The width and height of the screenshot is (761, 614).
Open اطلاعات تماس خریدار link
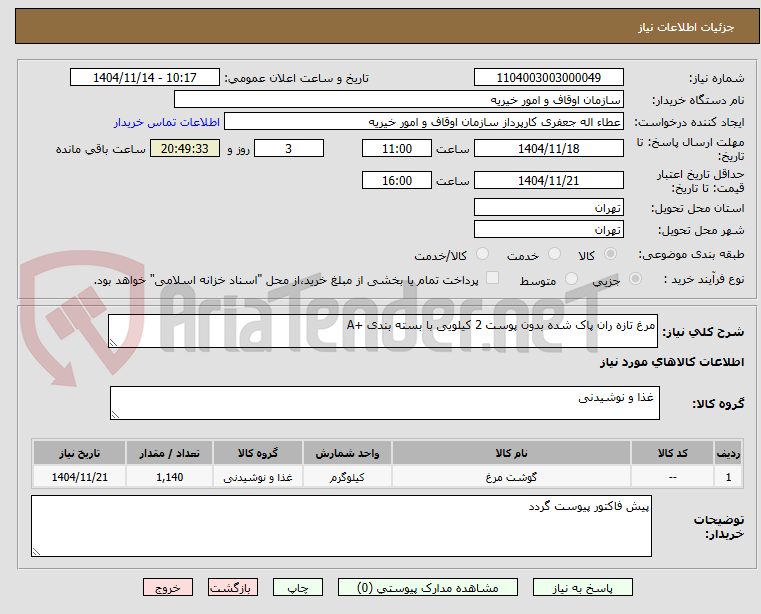167,122
